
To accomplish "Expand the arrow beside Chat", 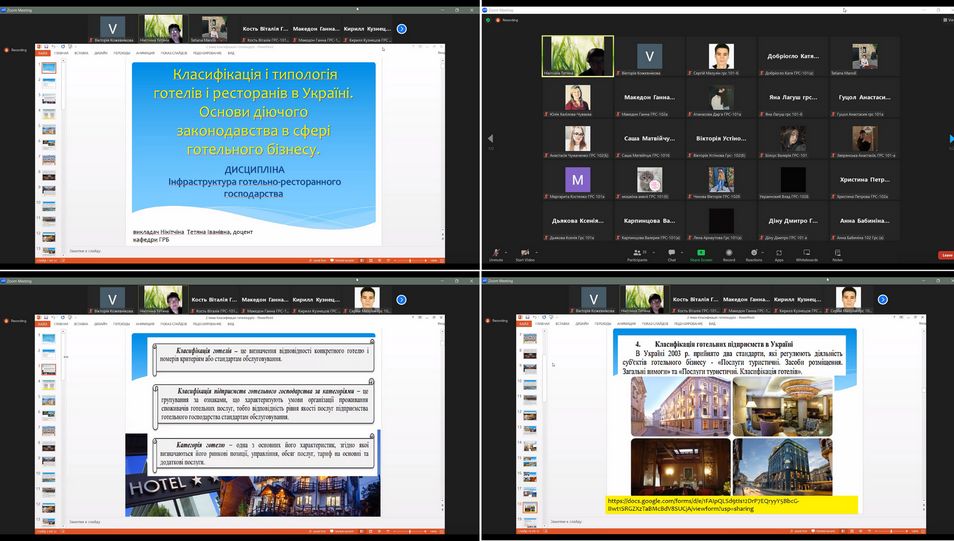I will point(680,252).
